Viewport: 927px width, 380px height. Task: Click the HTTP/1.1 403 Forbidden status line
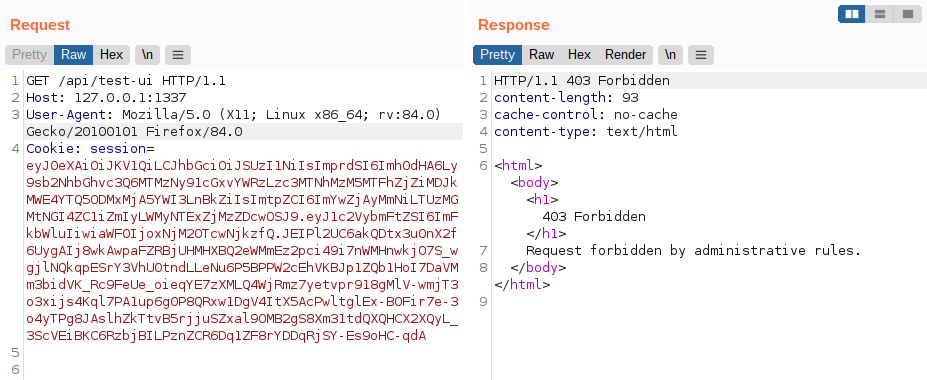582,80
